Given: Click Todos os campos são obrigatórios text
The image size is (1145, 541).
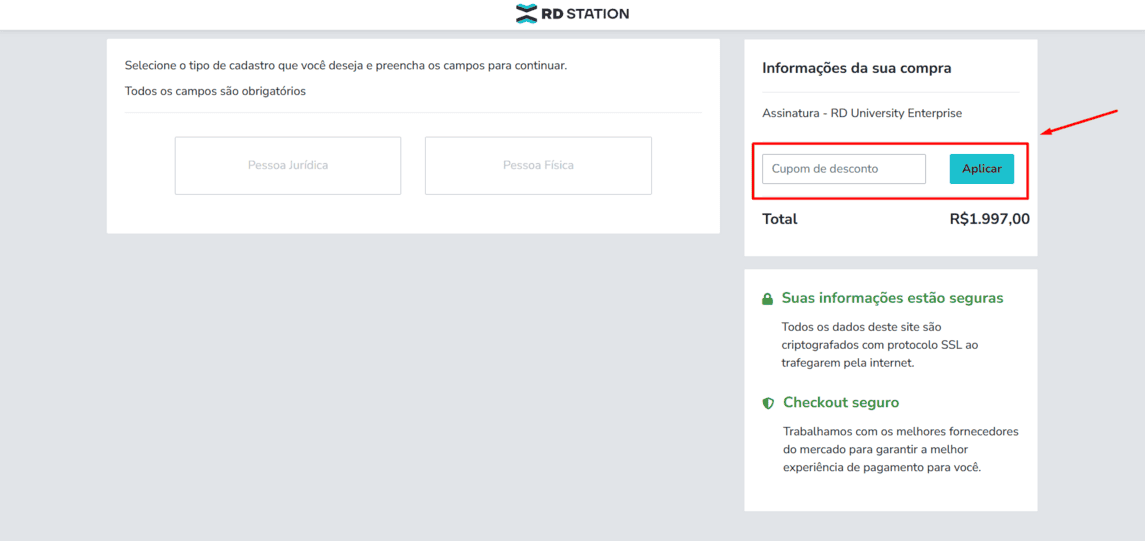Looking at the screenshot, I should [215, 91].
